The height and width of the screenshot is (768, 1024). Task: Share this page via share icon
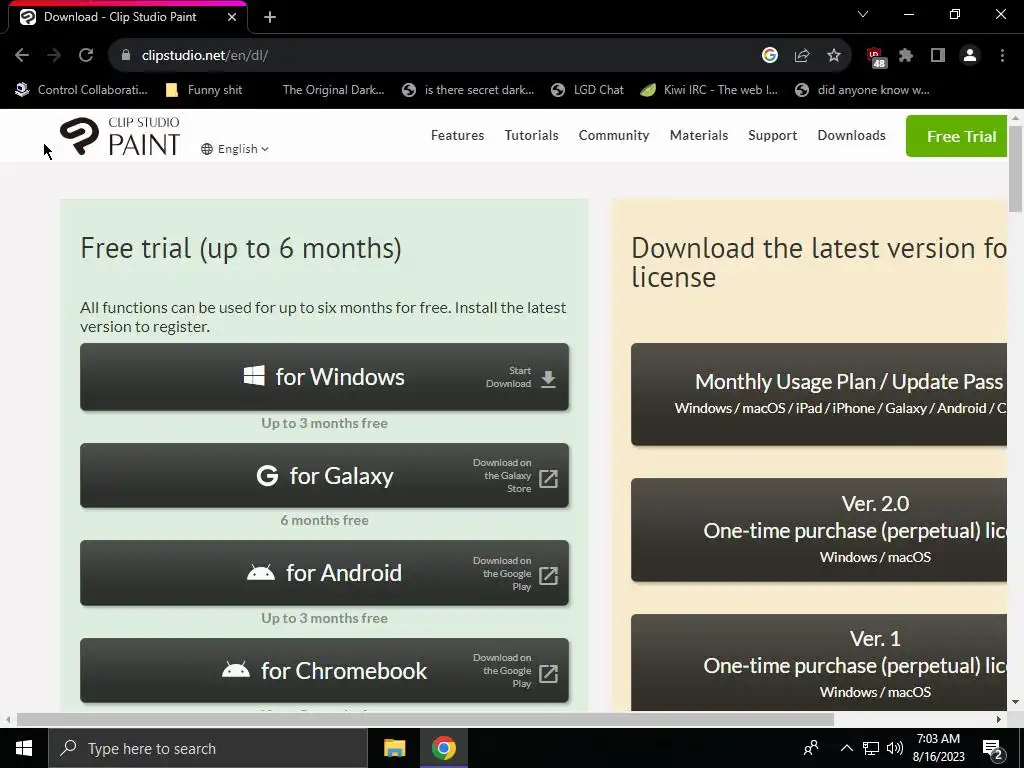click(x=802, y=56)
